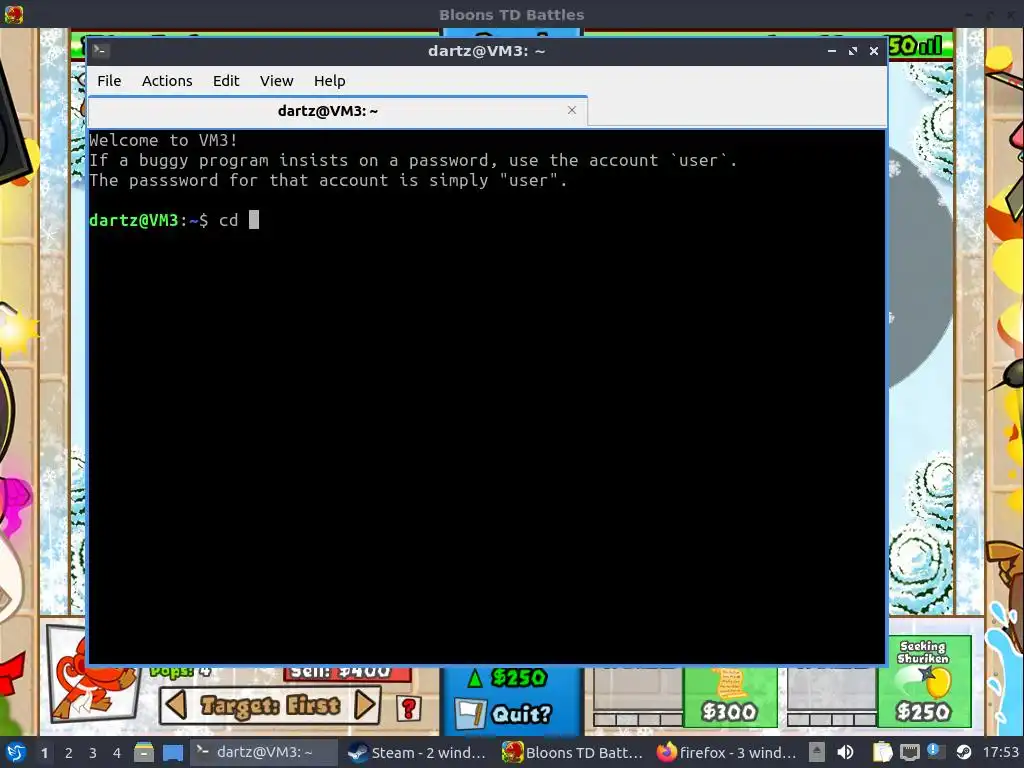Open the Help menu
The width and height of the screenshot is (1024, 768).
329,81
